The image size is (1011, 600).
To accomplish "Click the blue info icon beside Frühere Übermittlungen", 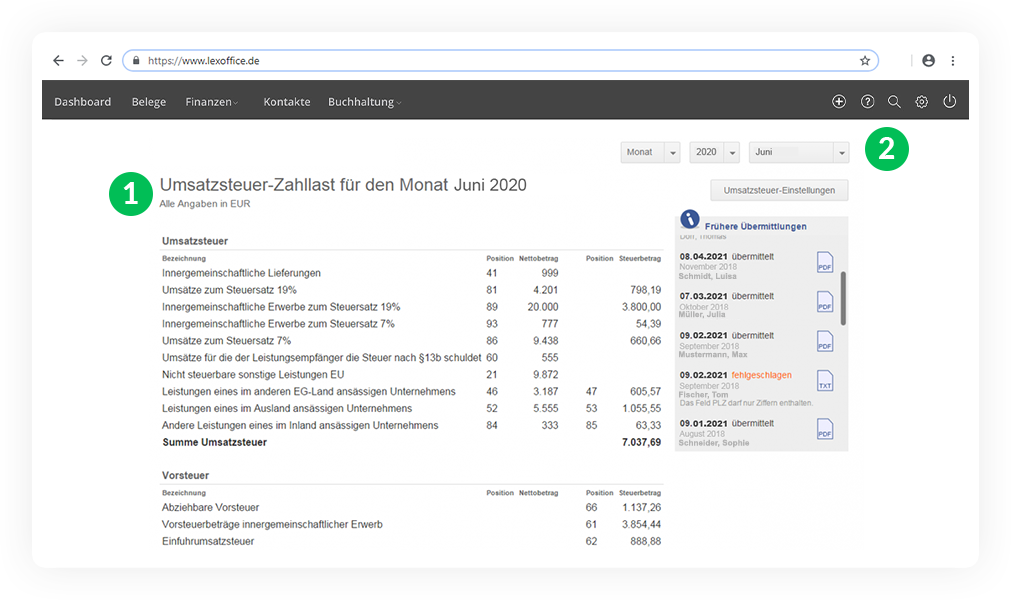I will click(x=690, y=219).
